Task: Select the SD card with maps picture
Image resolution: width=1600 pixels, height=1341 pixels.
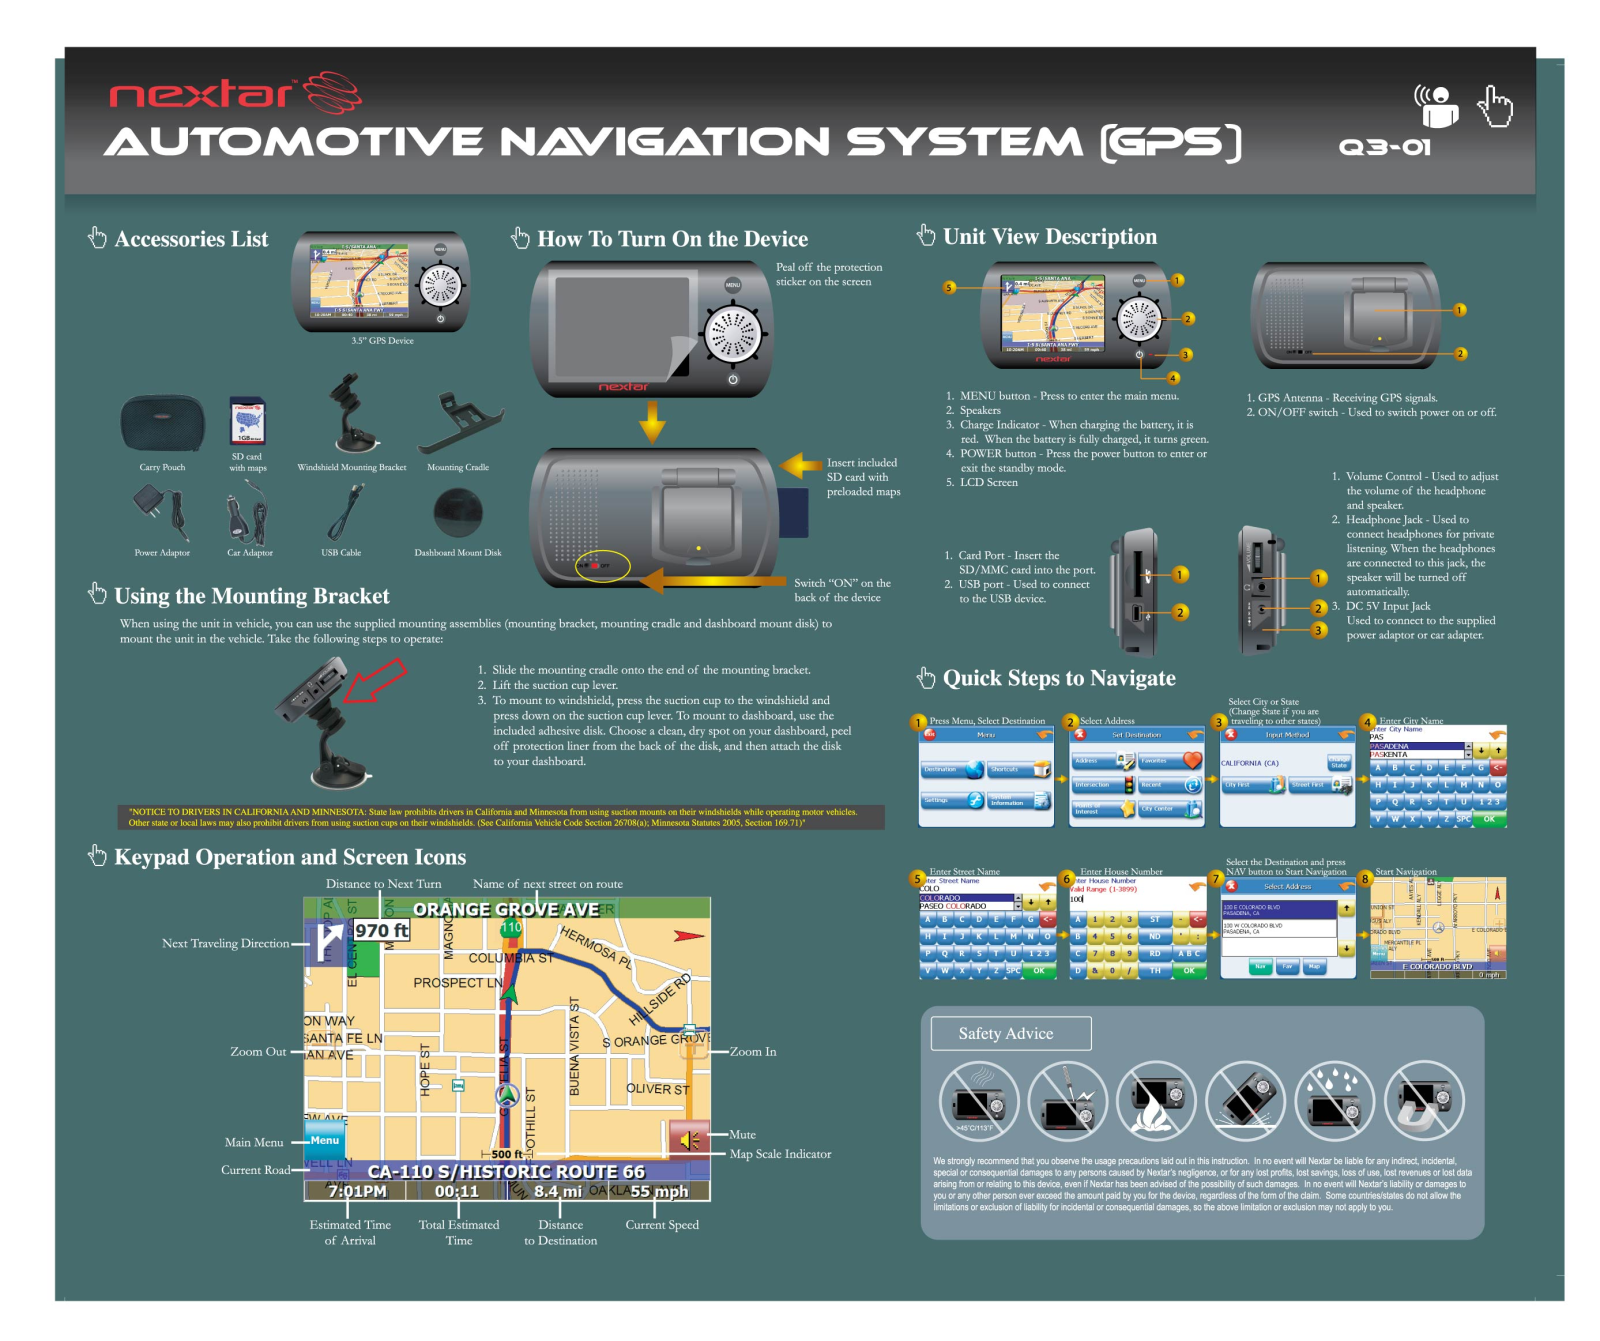Action: [247, 420]
